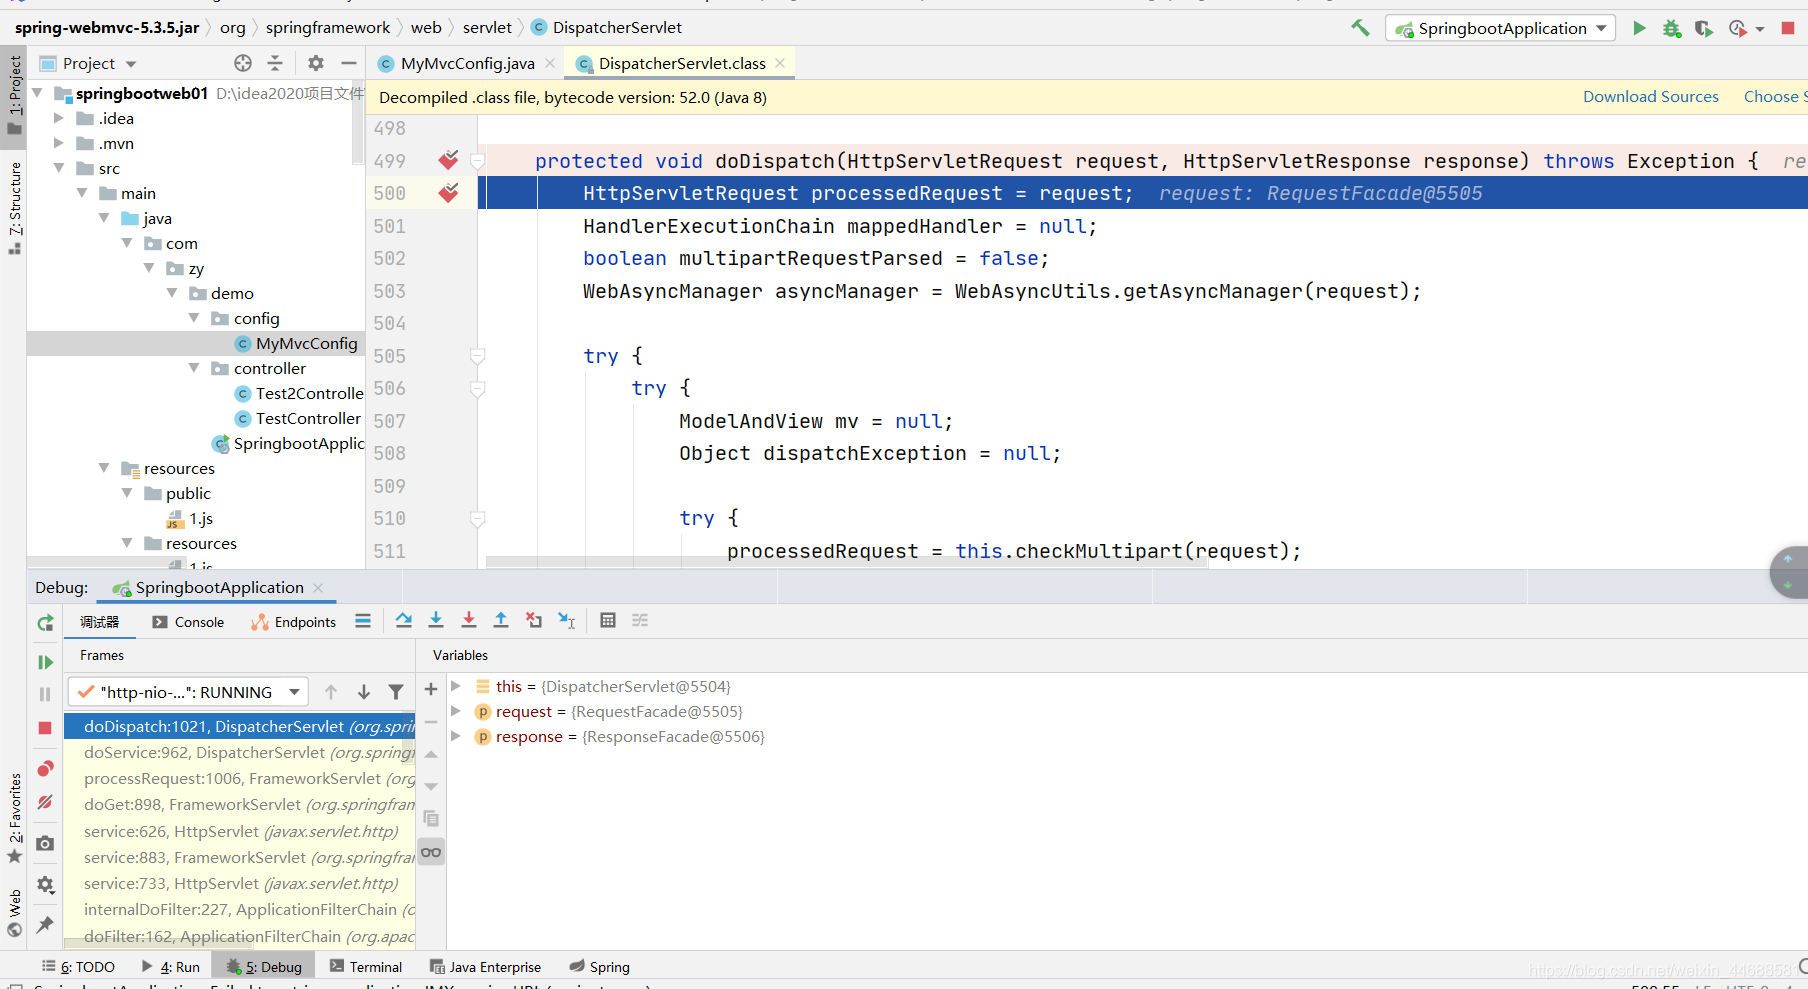The height and width of the screenshot is (989, 1808).
Task: Open Project panel settings gear
Action: point(316,63)
